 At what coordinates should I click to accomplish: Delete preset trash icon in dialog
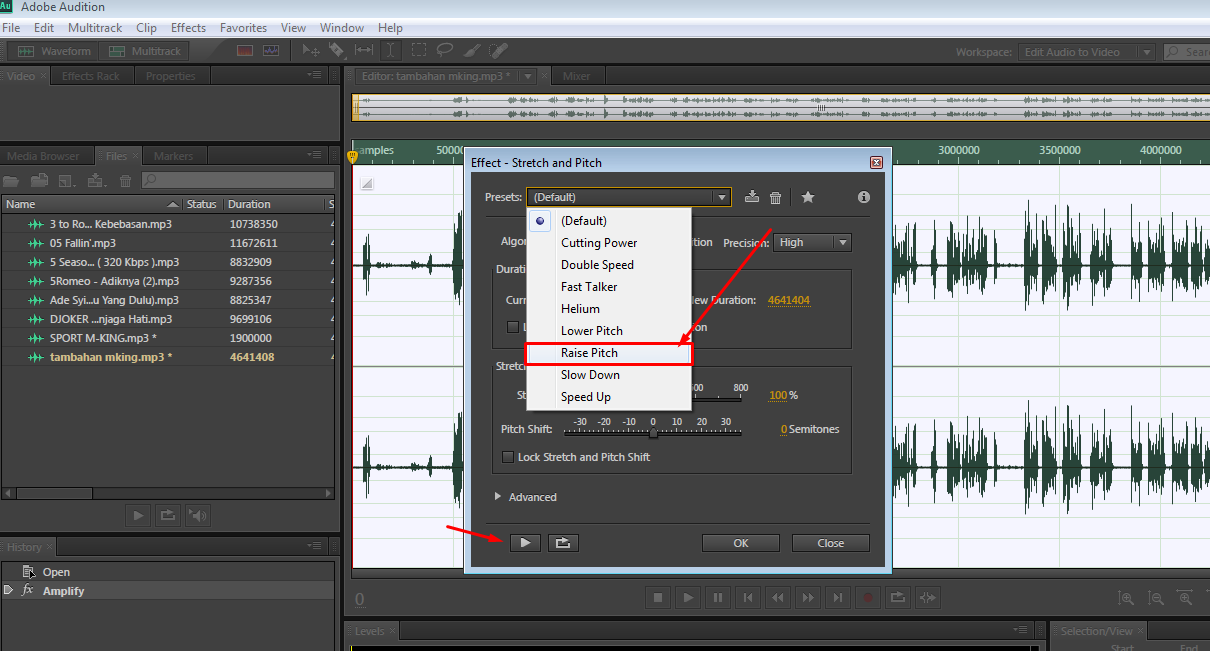pyautogui.click(x=776, y=197)
